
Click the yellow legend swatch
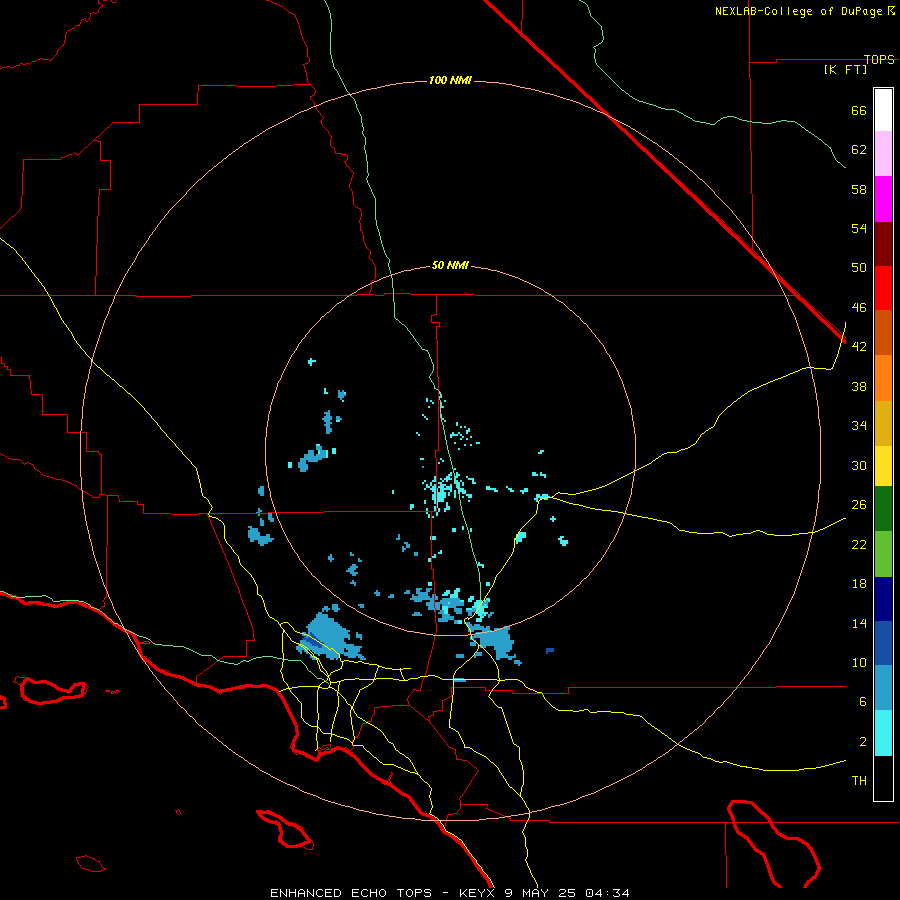click(x=883, y=466)
